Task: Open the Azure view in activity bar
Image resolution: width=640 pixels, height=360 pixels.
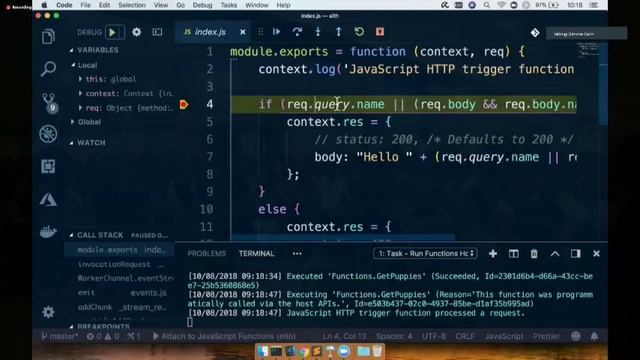Action: point(48,200)
